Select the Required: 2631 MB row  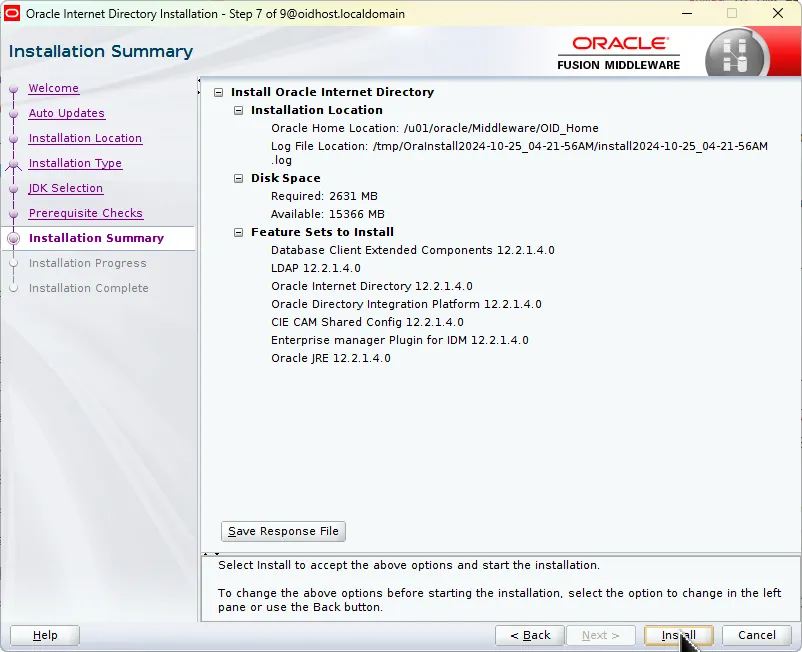324,196
